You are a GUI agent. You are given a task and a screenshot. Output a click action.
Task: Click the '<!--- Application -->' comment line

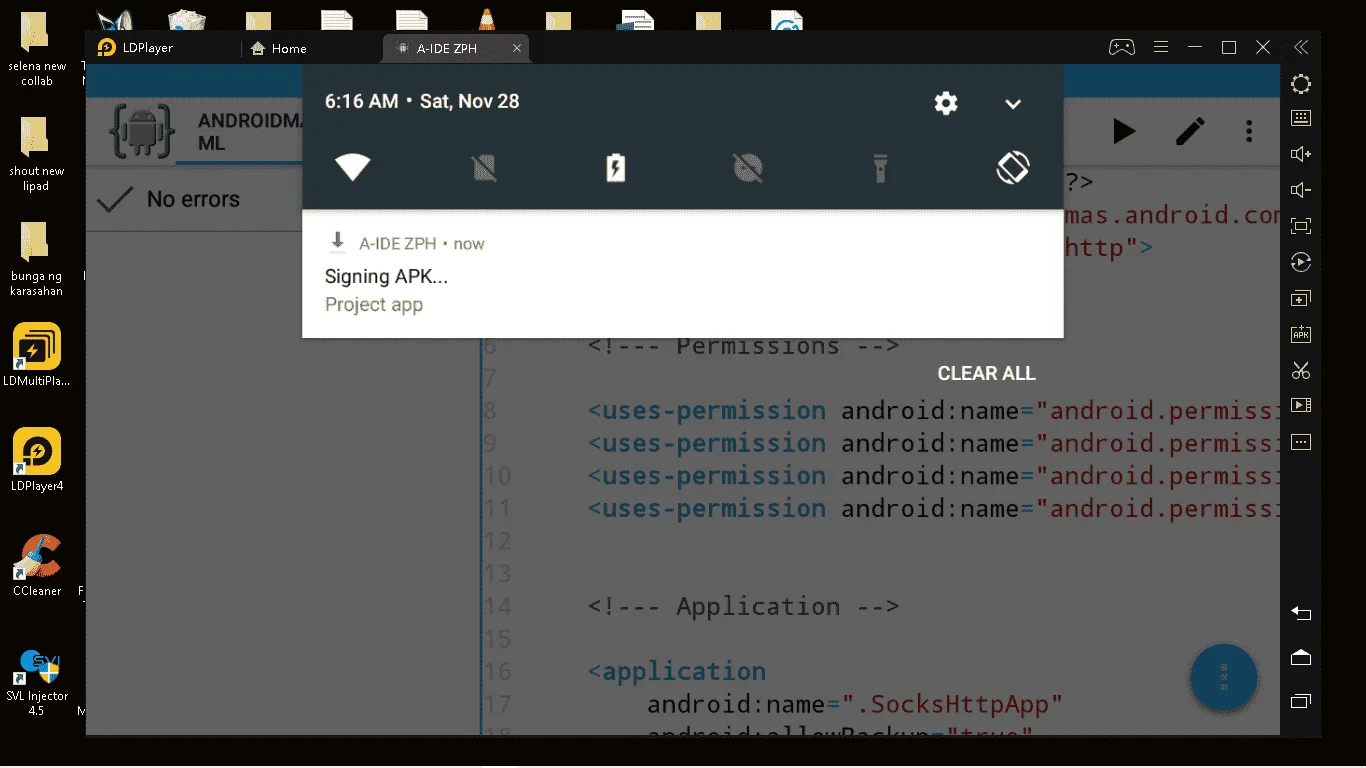(x=743, y=606)
